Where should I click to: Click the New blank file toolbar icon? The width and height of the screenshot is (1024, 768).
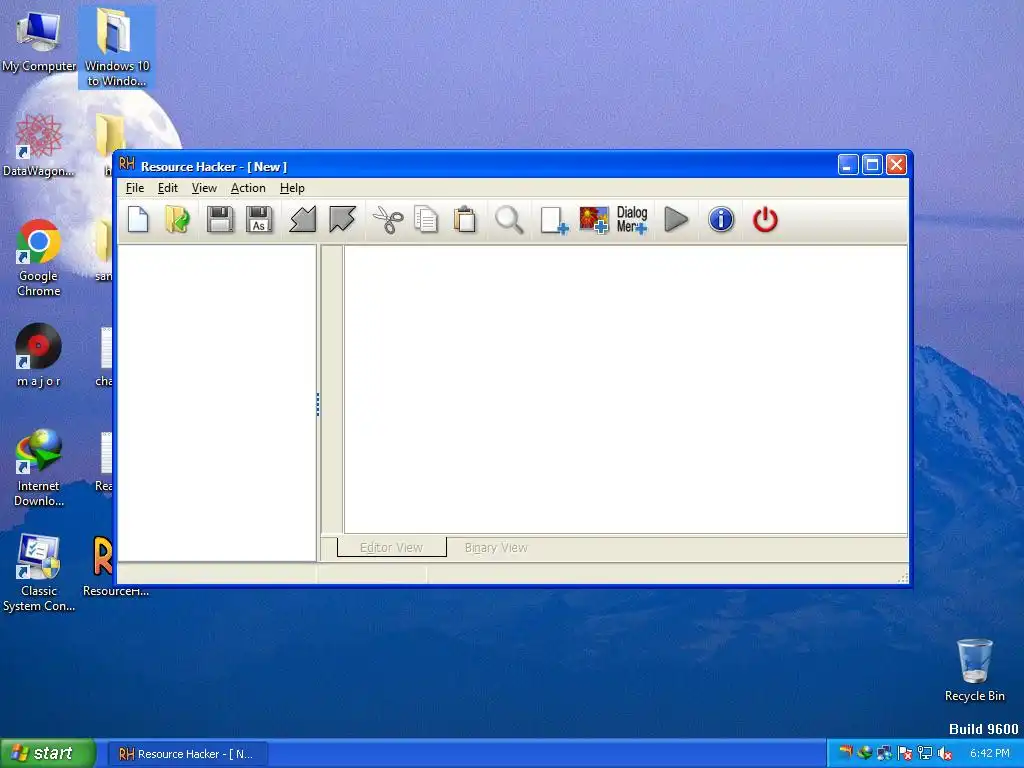click(x=138, y=219)
